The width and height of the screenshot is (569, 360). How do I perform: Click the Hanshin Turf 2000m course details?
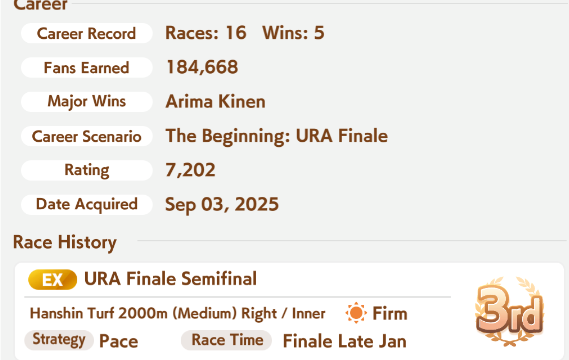177,314
